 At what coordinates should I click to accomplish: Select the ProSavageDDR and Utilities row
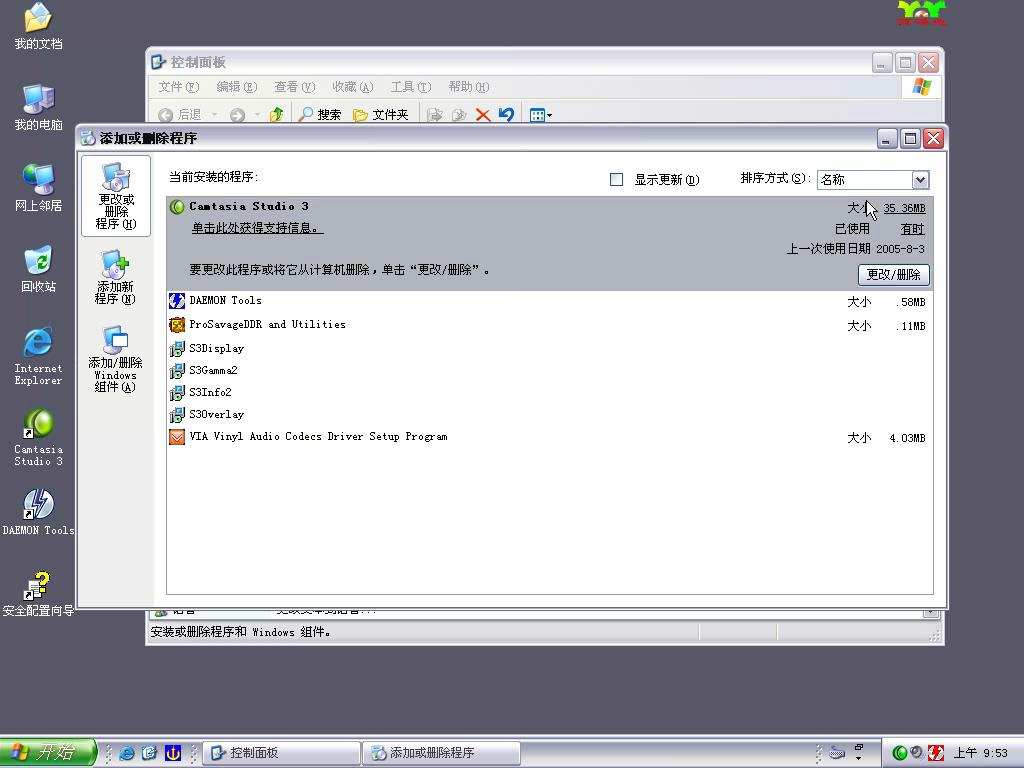550,325
